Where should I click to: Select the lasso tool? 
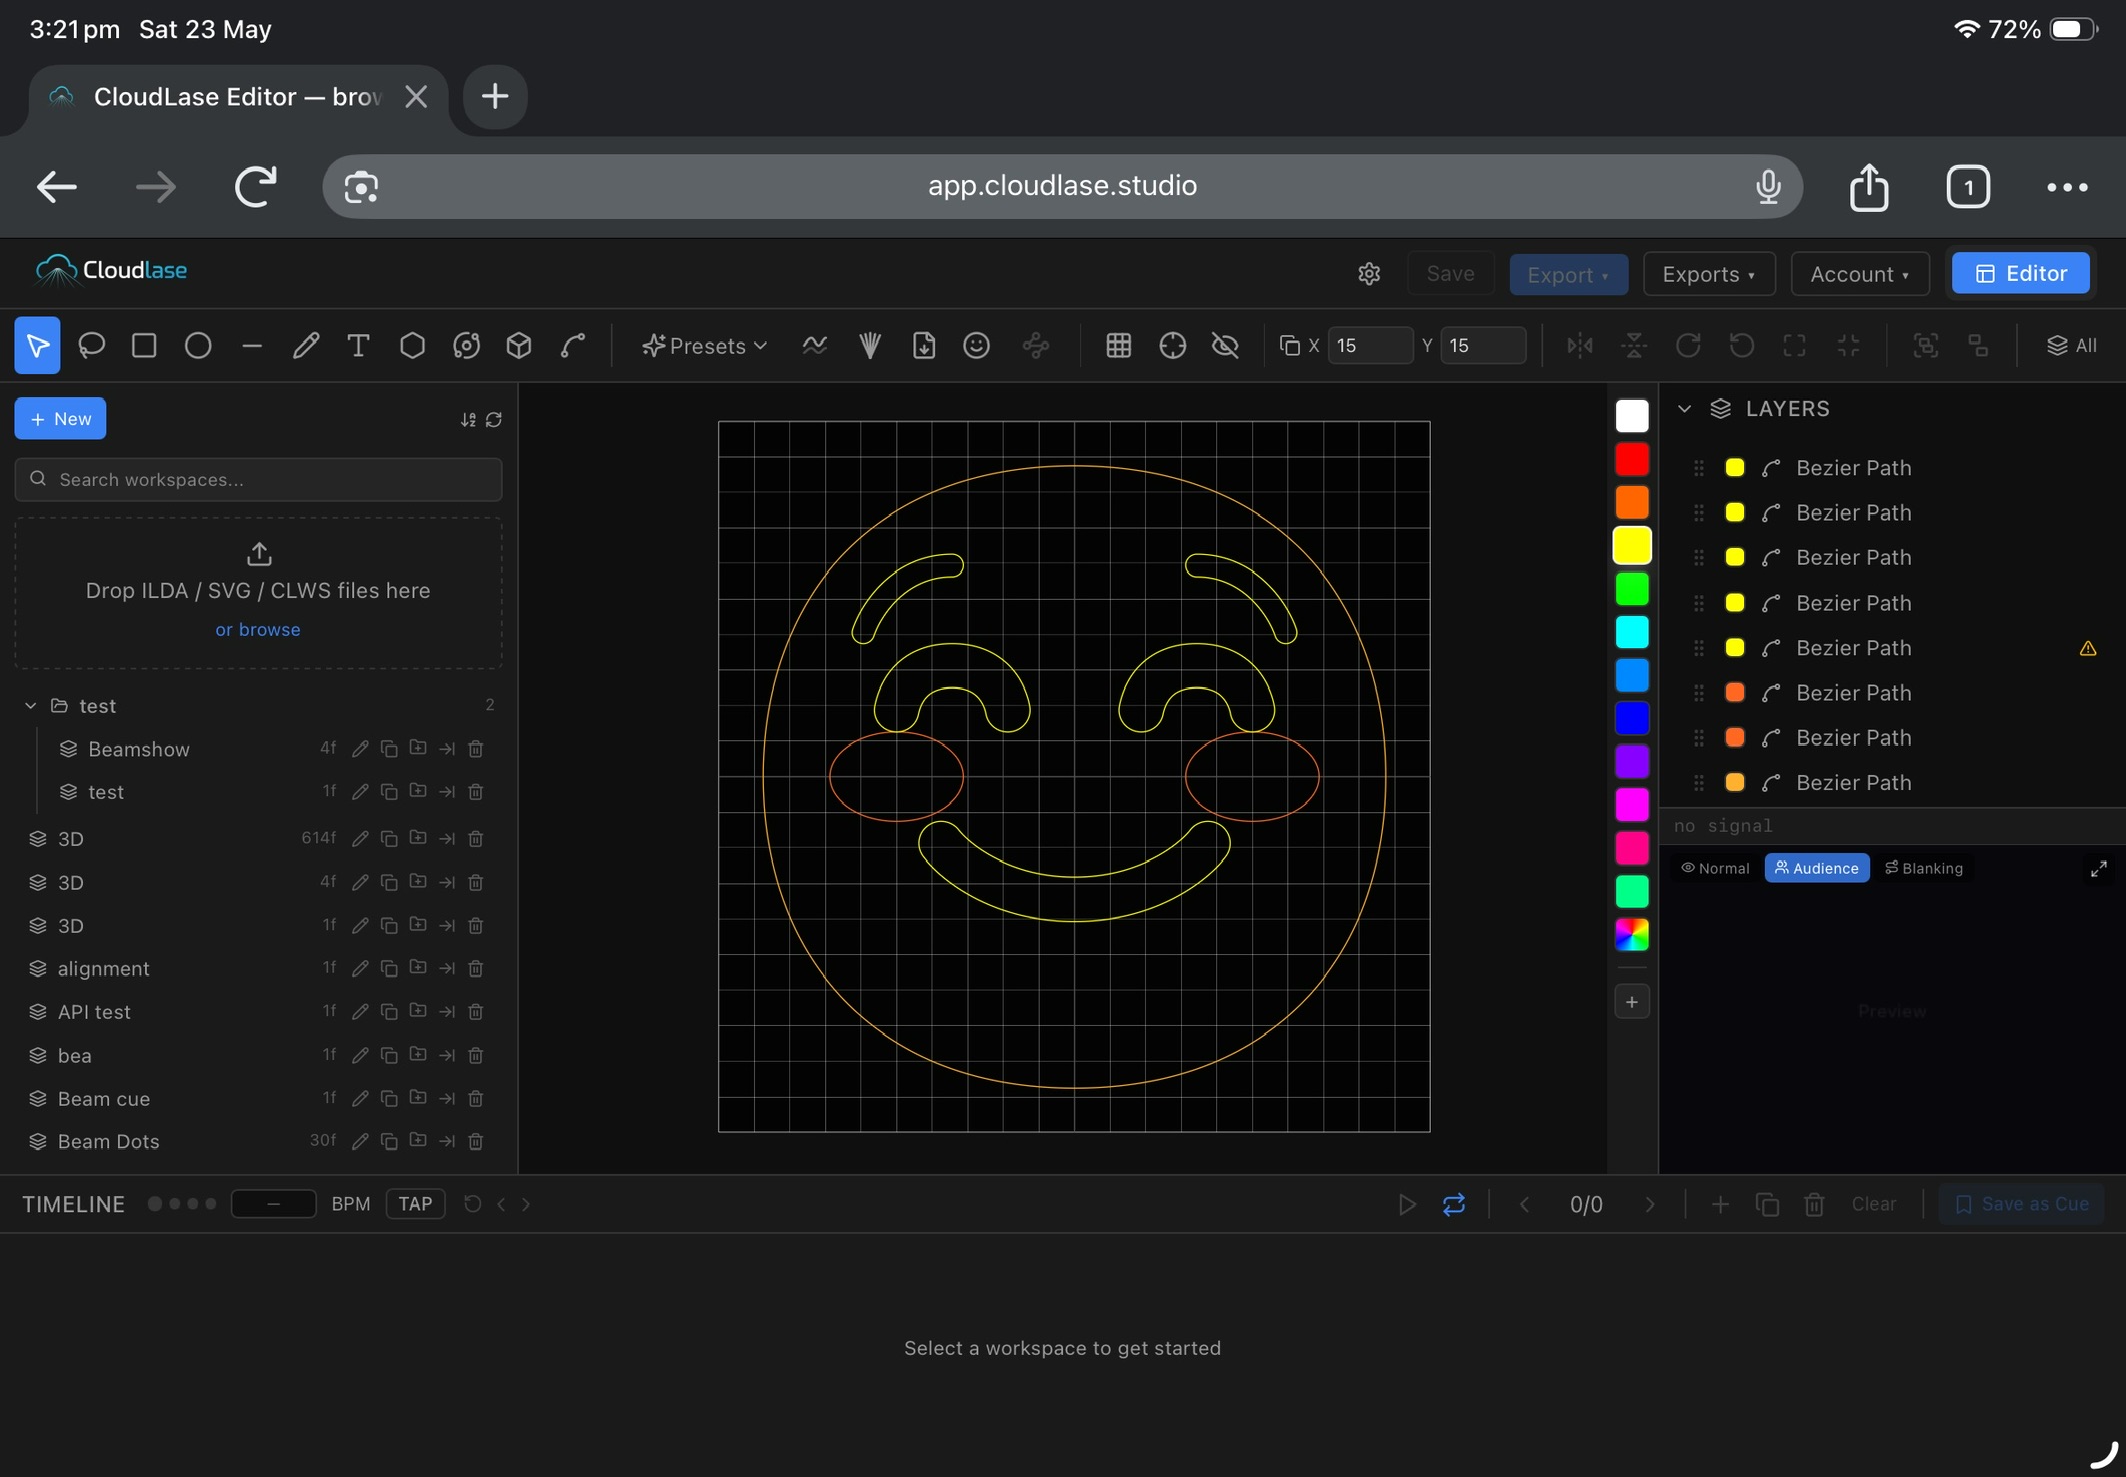[x=91, y=346]
